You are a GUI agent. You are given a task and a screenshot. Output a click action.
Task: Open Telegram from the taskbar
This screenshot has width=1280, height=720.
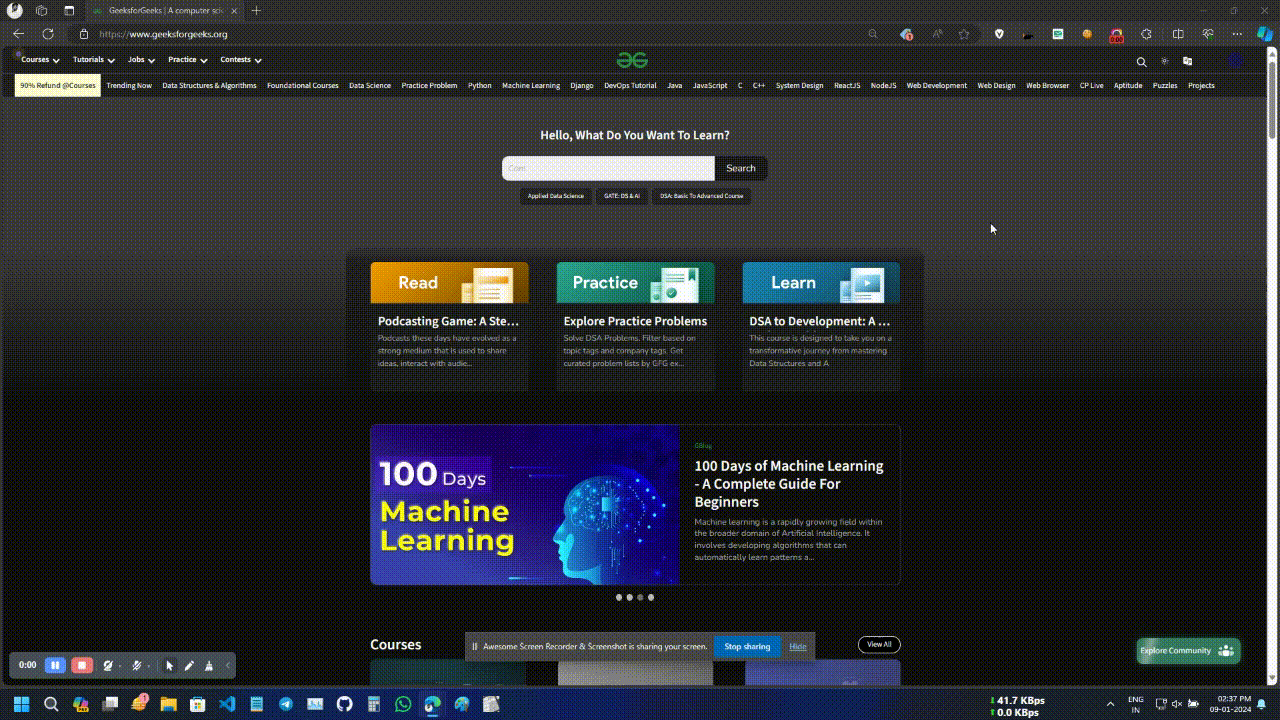coord(286,704)
